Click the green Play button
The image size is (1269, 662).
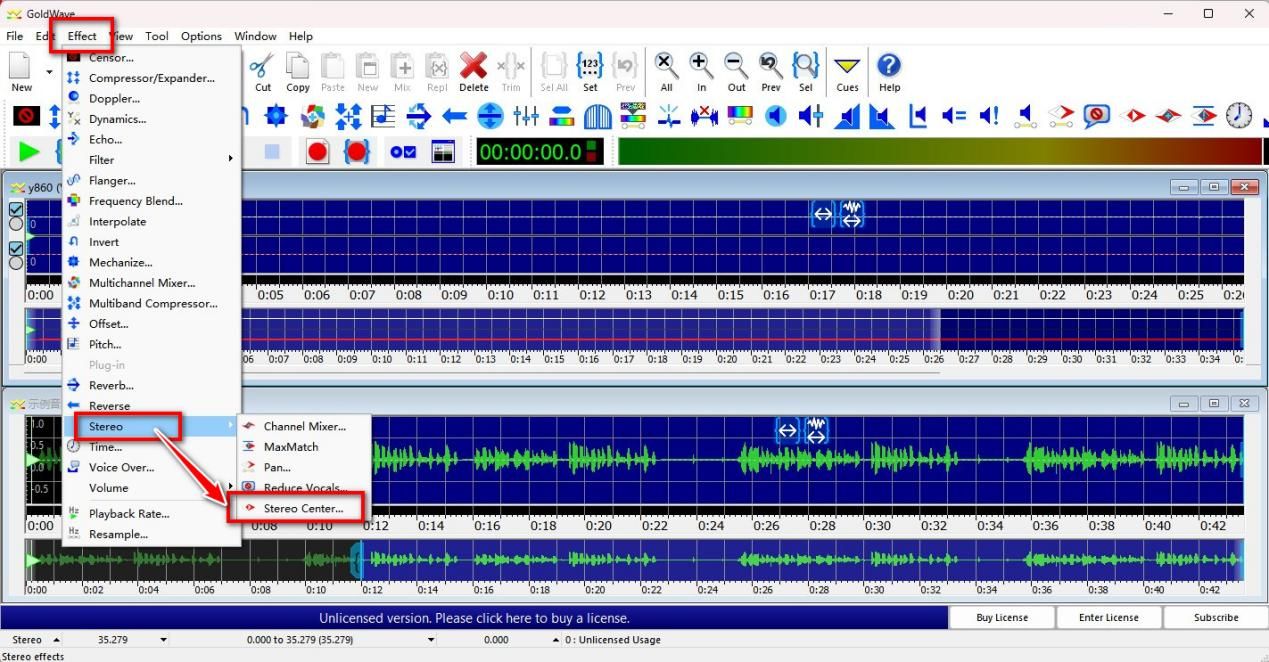(x=29, y=152)
